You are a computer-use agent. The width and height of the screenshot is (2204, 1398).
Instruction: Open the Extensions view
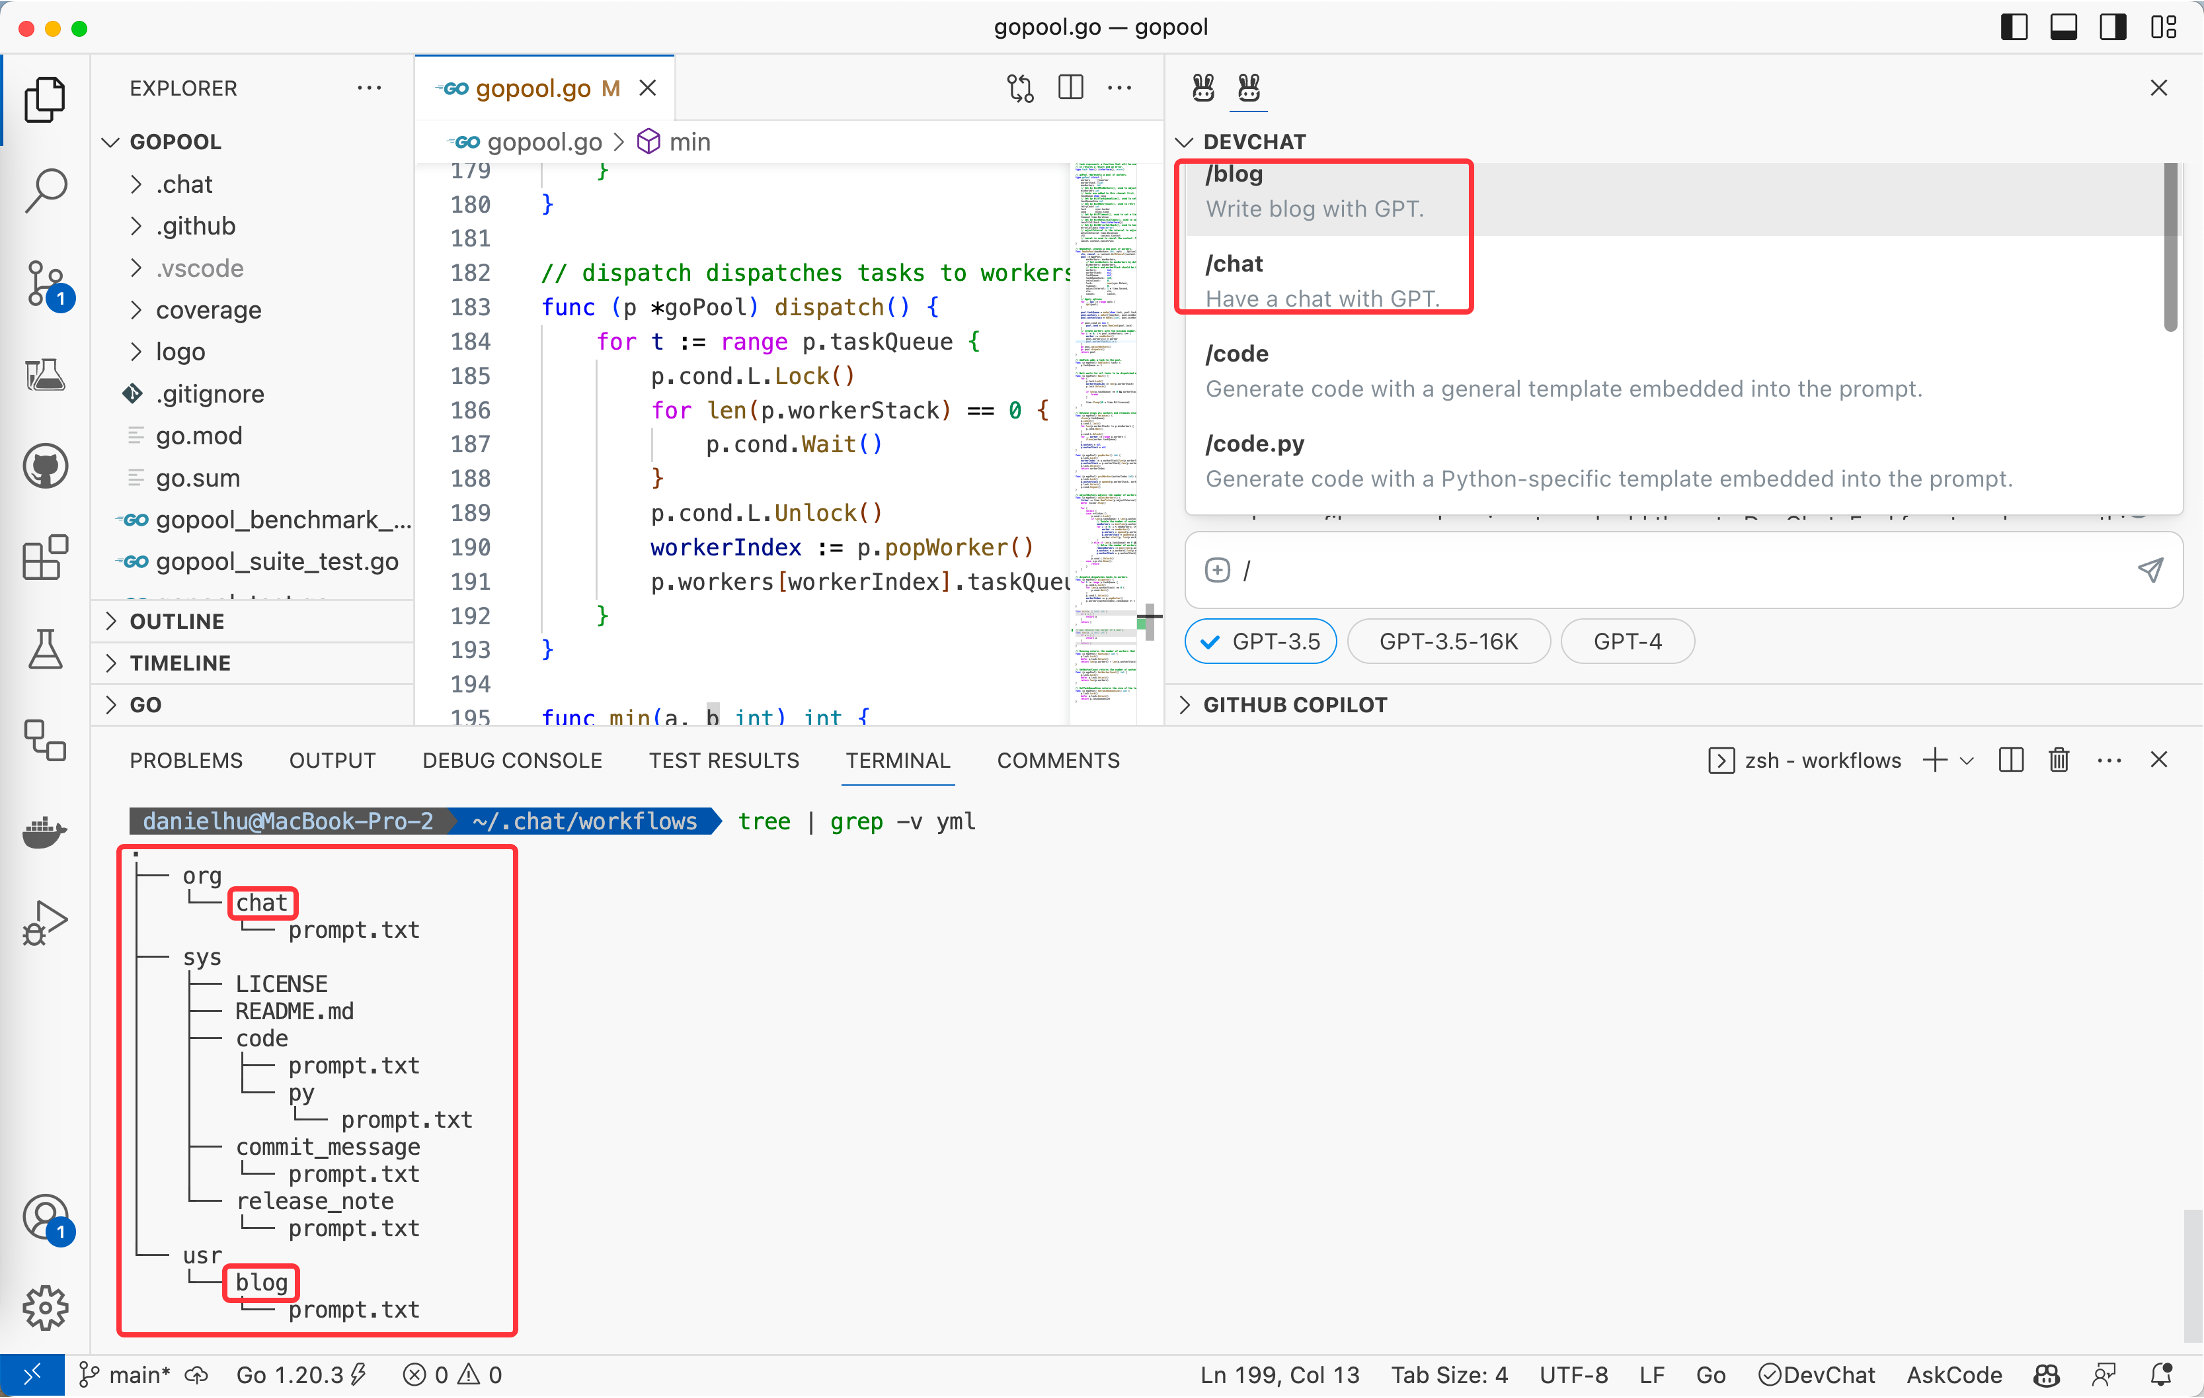[45, 557]
